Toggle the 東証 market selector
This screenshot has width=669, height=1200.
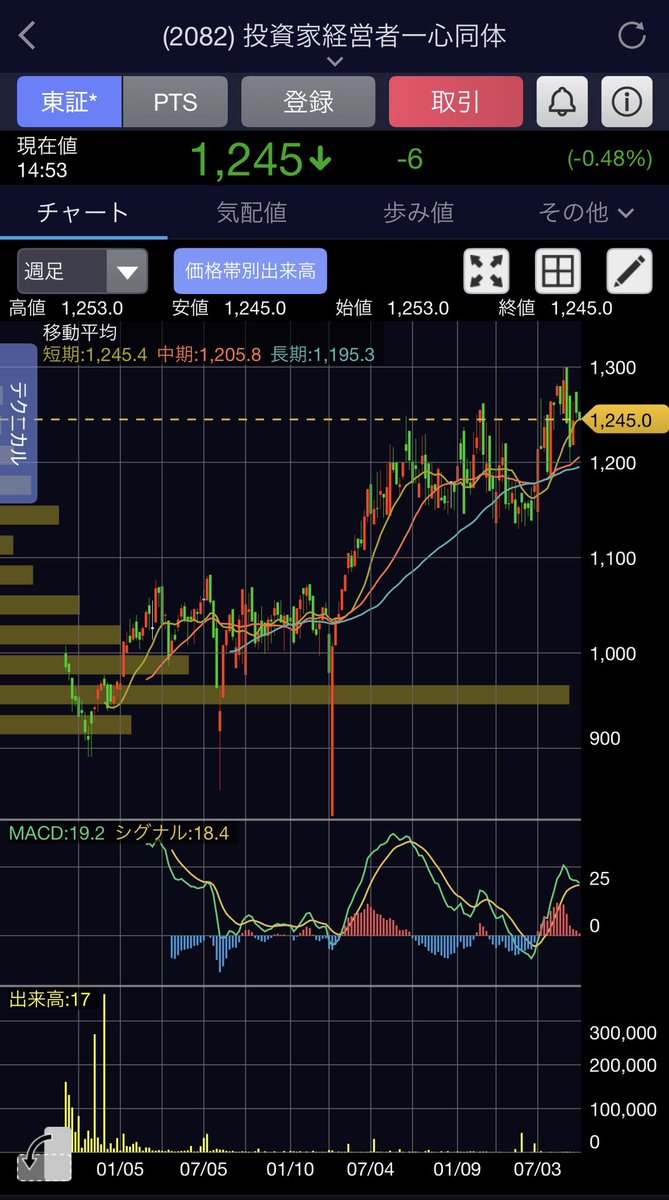tap(69, 102)
